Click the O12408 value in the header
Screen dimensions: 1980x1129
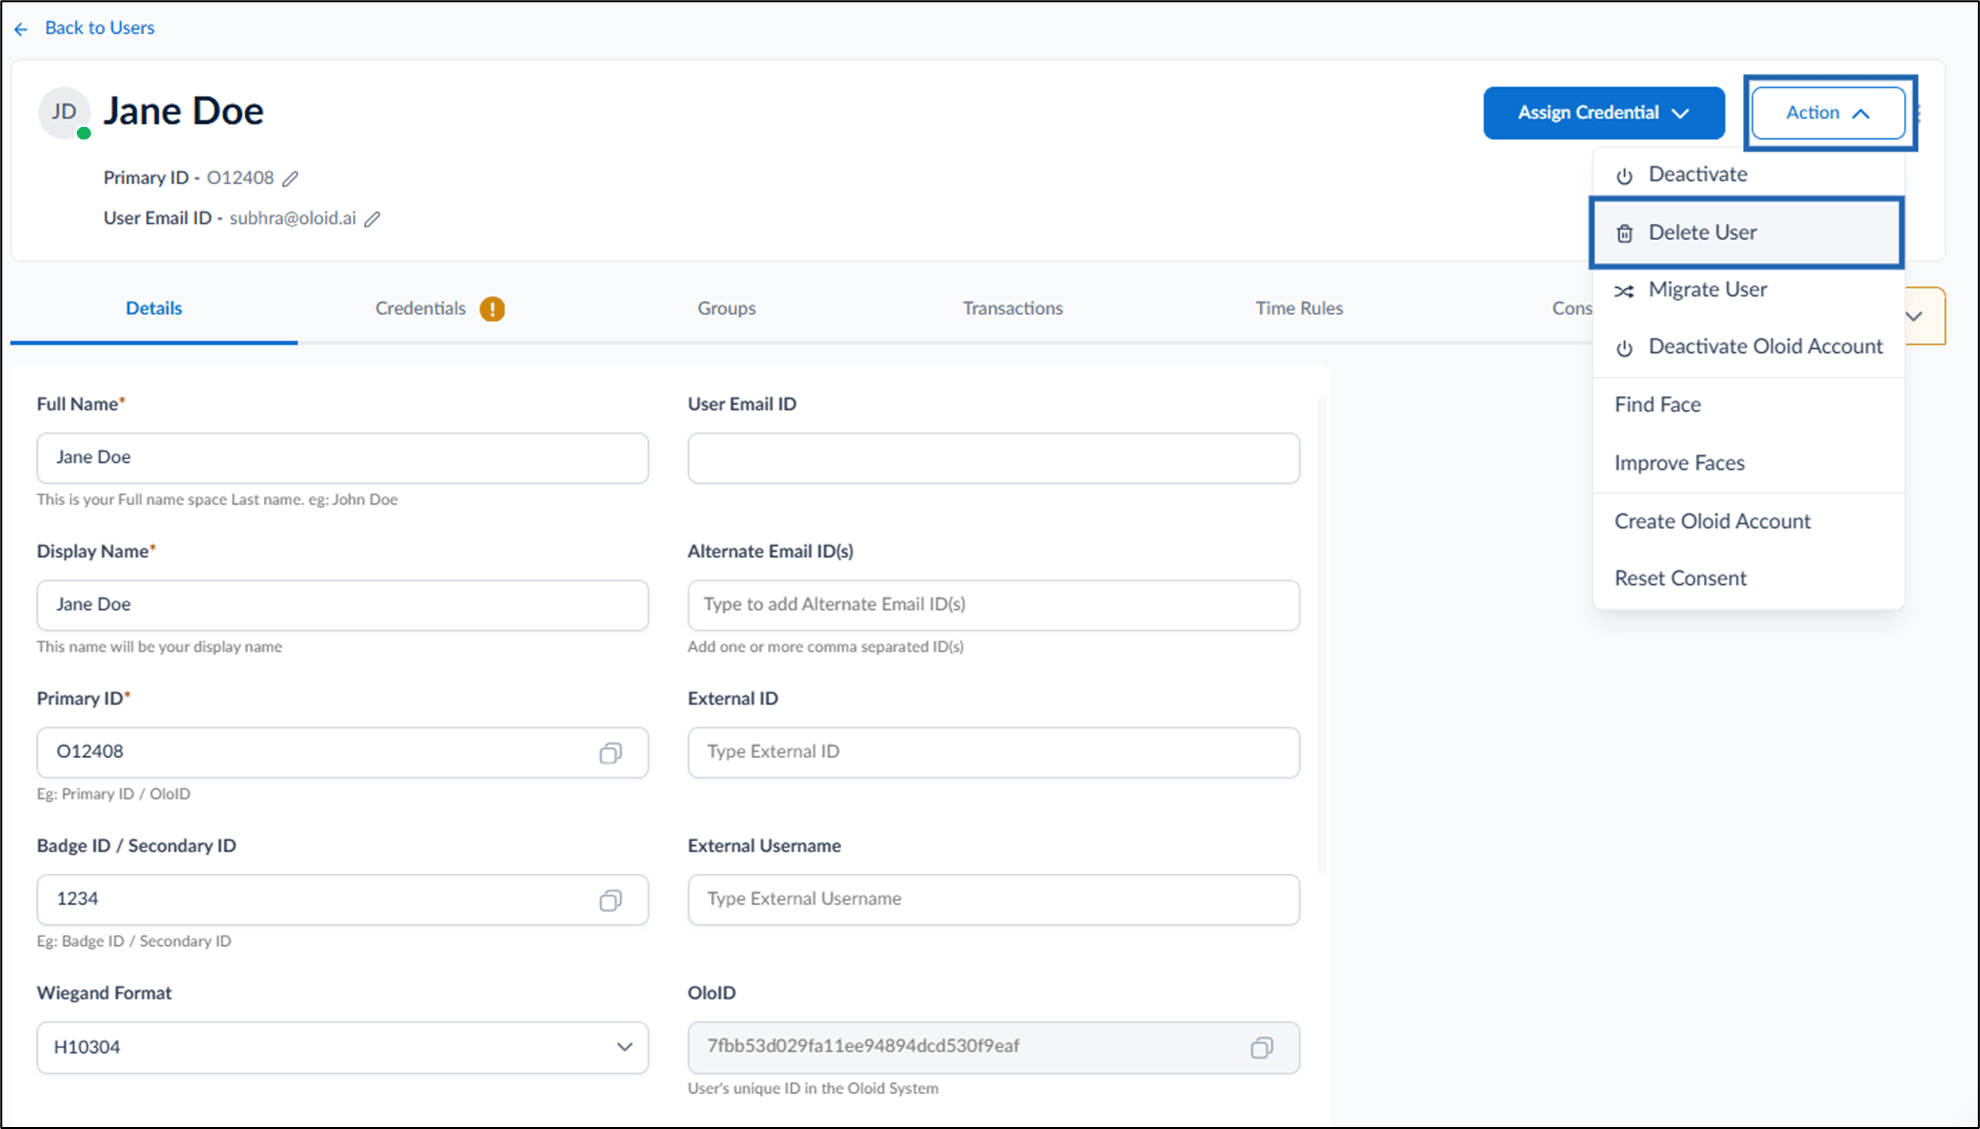(x=240, y=177)
